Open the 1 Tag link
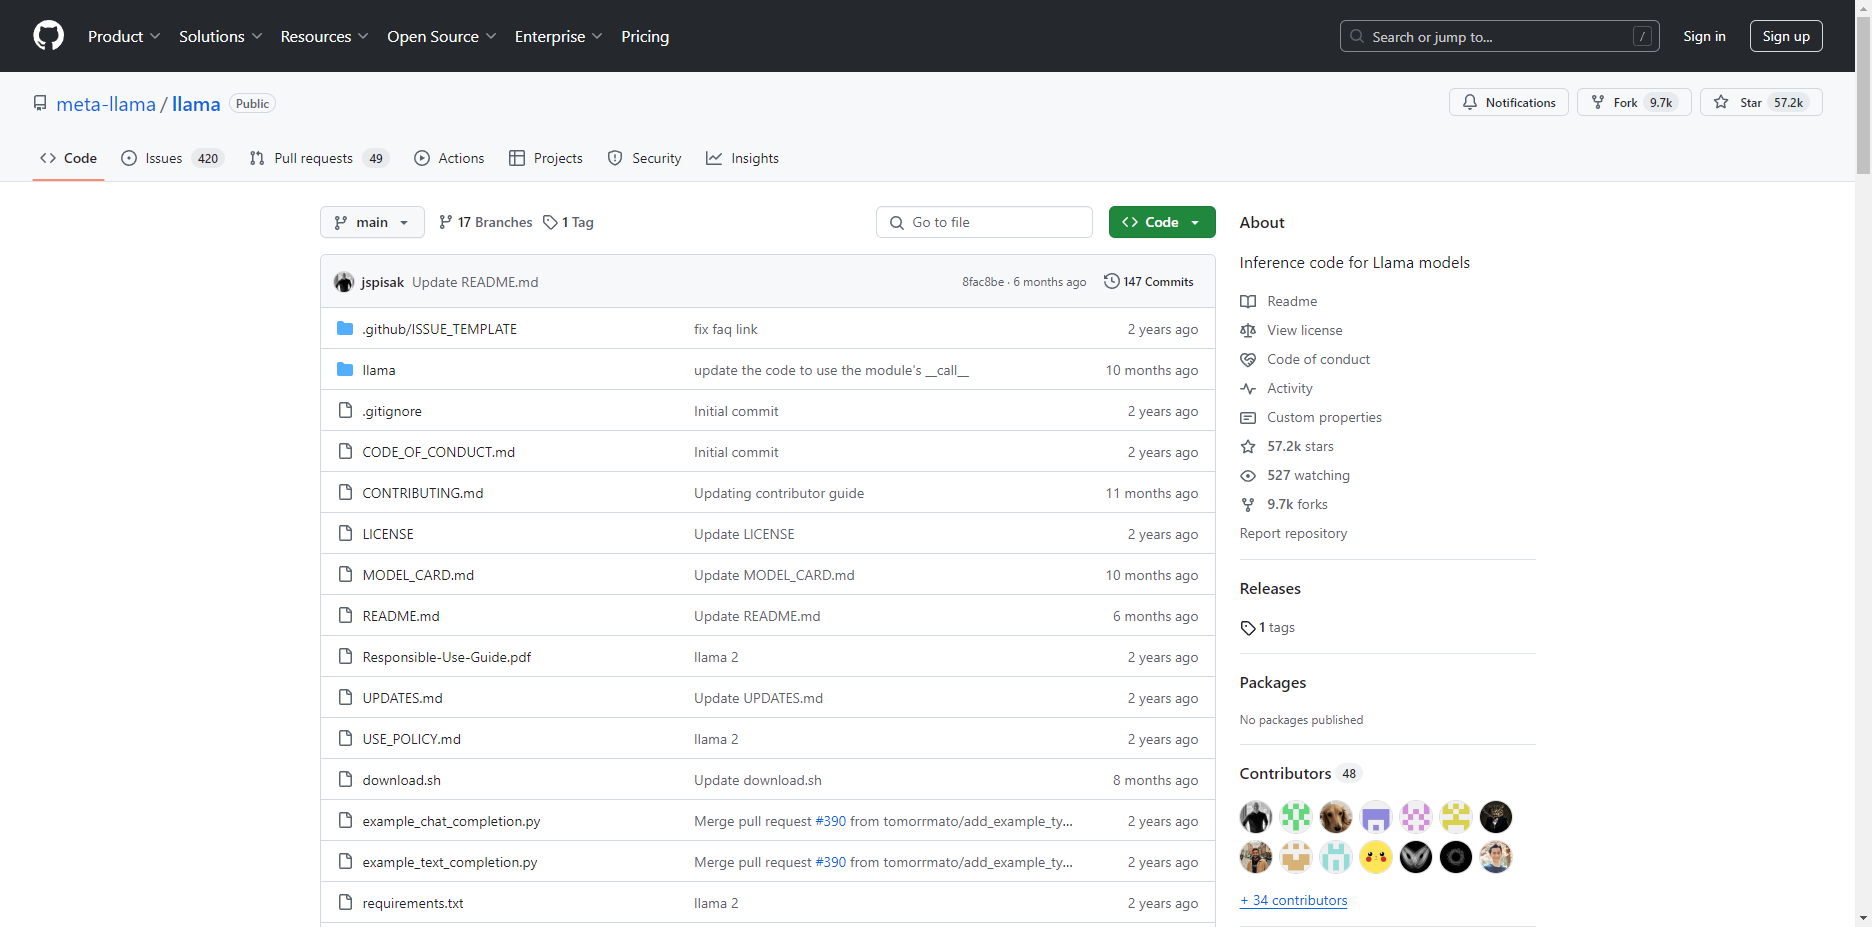 (x=568, y=222)
